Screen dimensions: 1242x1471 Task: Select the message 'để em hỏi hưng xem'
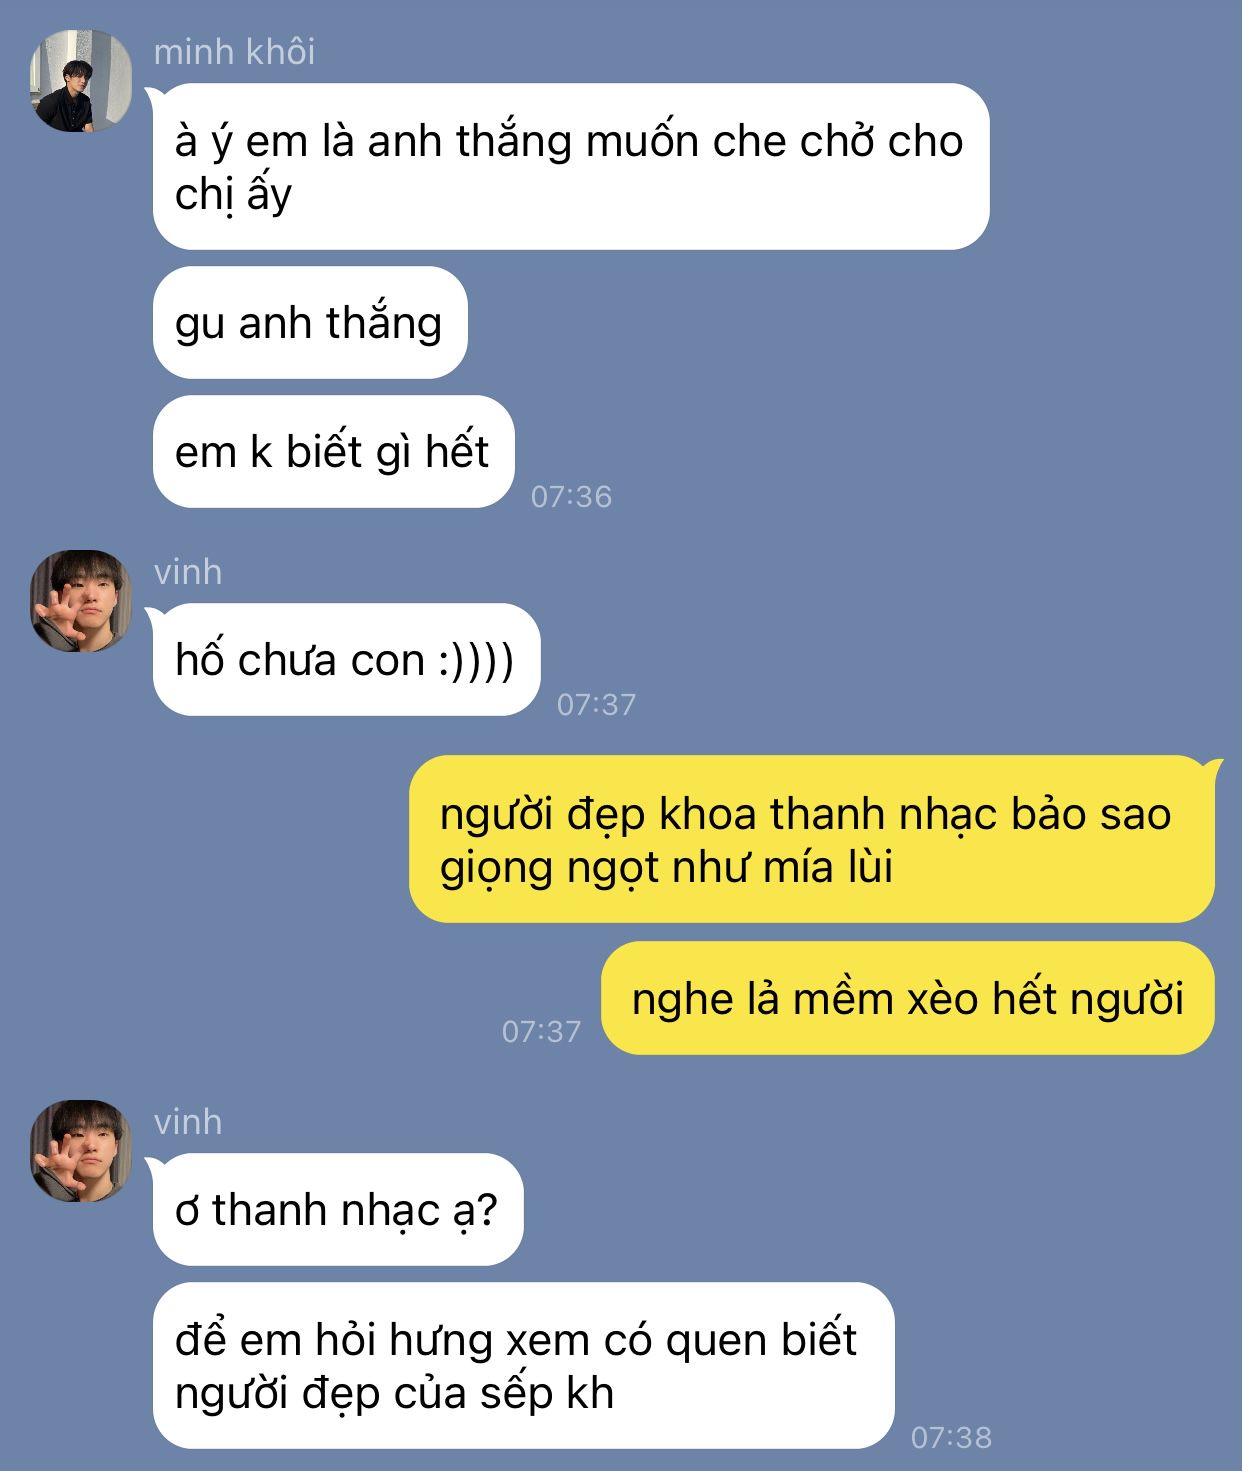pyautogui.click(x=523, y=1366)
